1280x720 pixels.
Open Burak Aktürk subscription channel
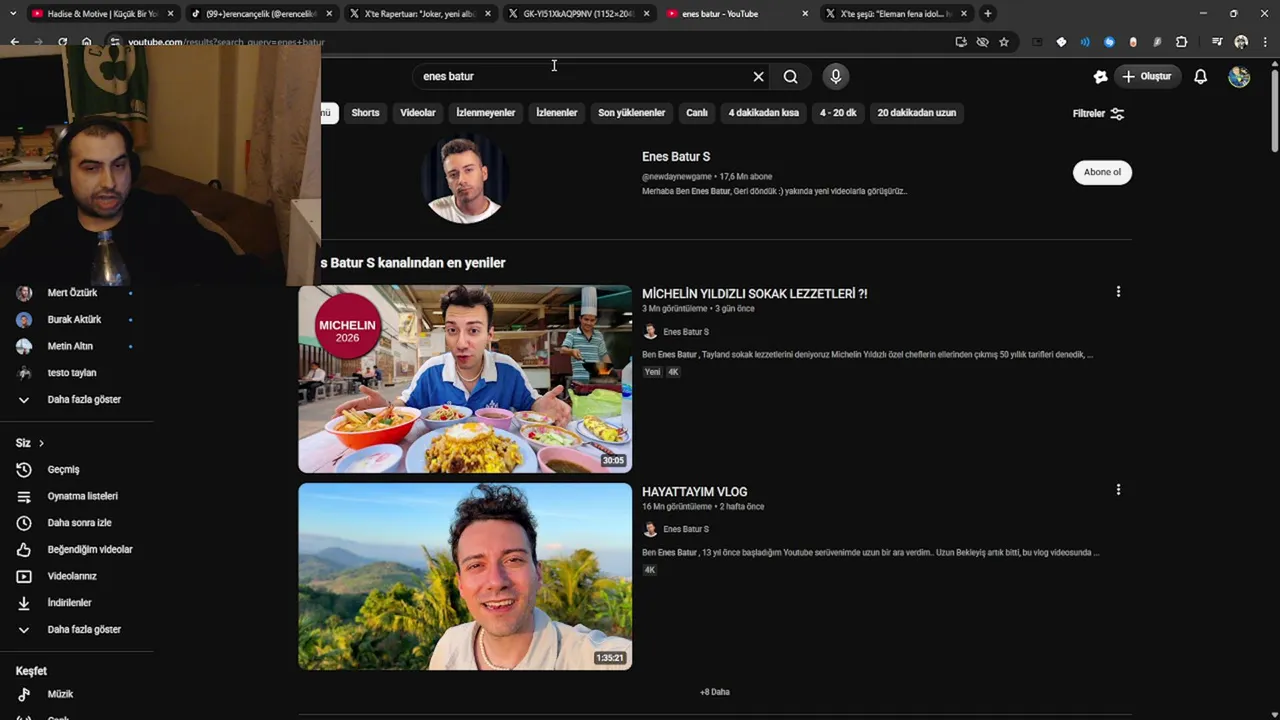tap(74, 319)
